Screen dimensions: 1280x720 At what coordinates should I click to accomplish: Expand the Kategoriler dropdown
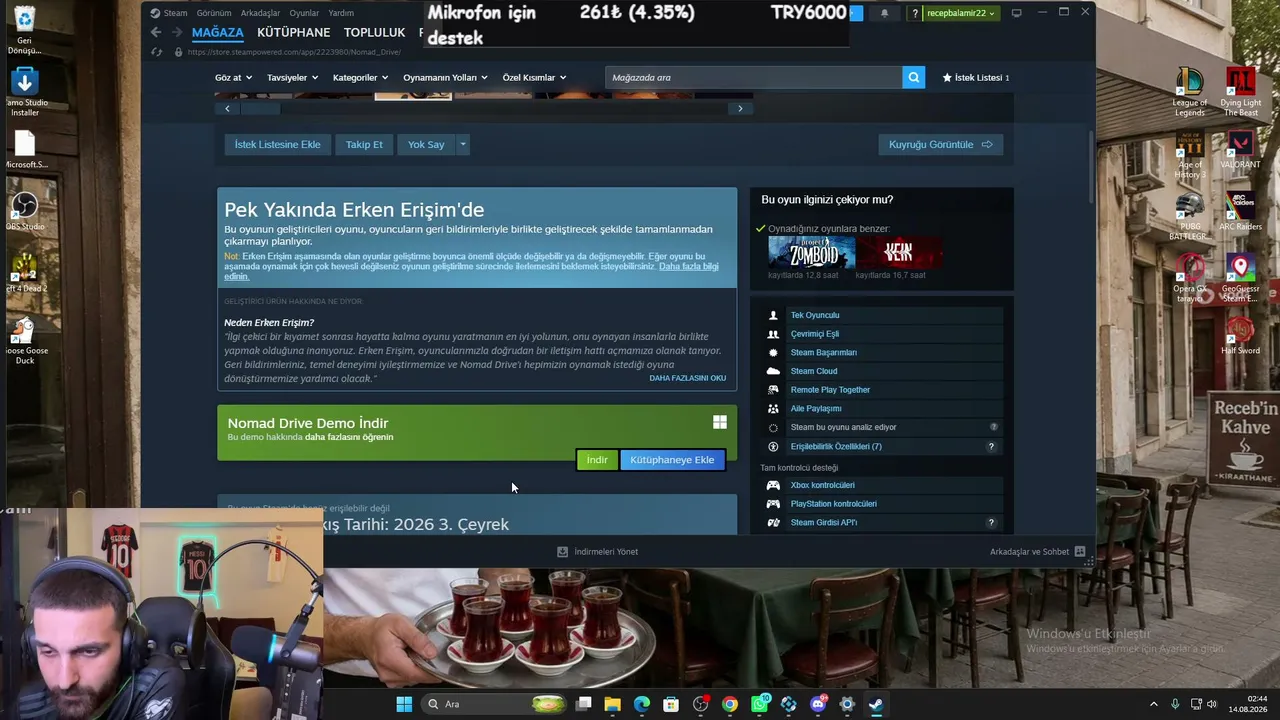pos(360,77)
